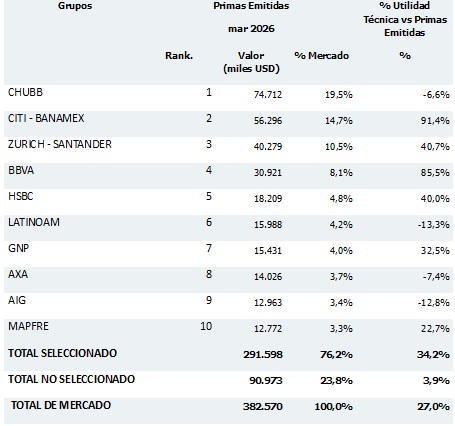The width and height of the screenshot is (455, 426).
Task: Select the Valor (miles USD) header
Action: 251,62
